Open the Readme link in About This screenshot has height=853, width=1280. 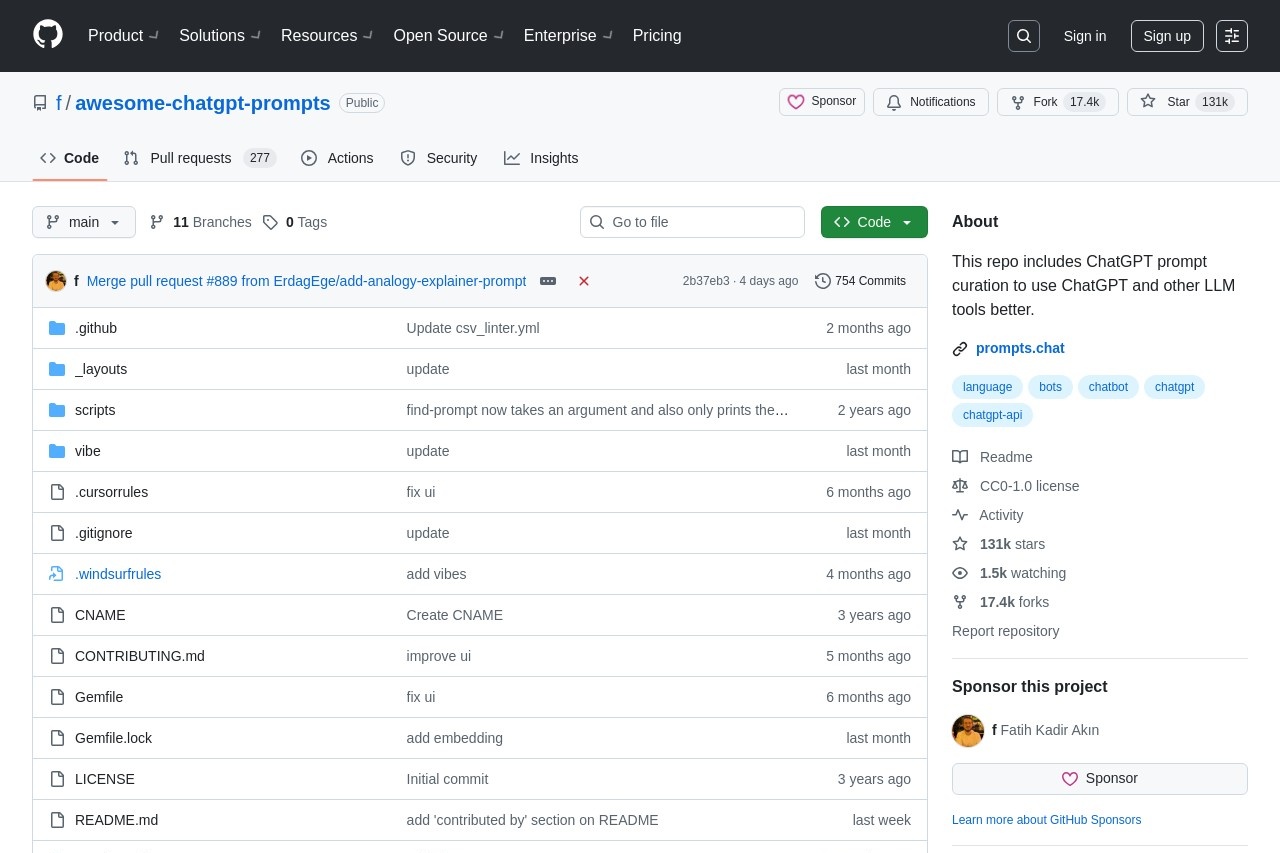[x=993, y=457]
